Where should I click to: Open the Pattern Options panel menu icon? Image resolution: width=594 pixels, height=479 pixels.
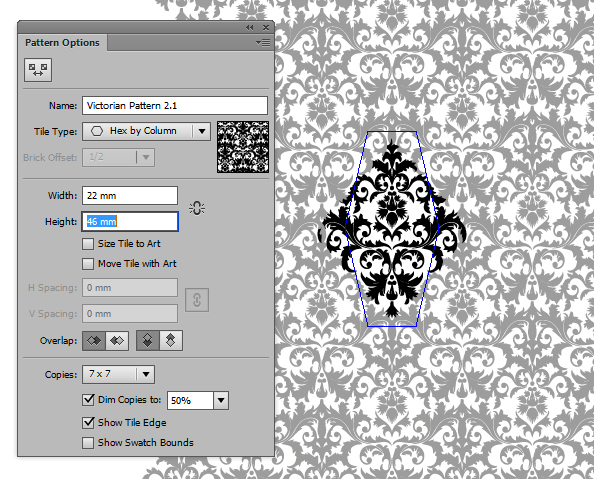click(263, 42)
